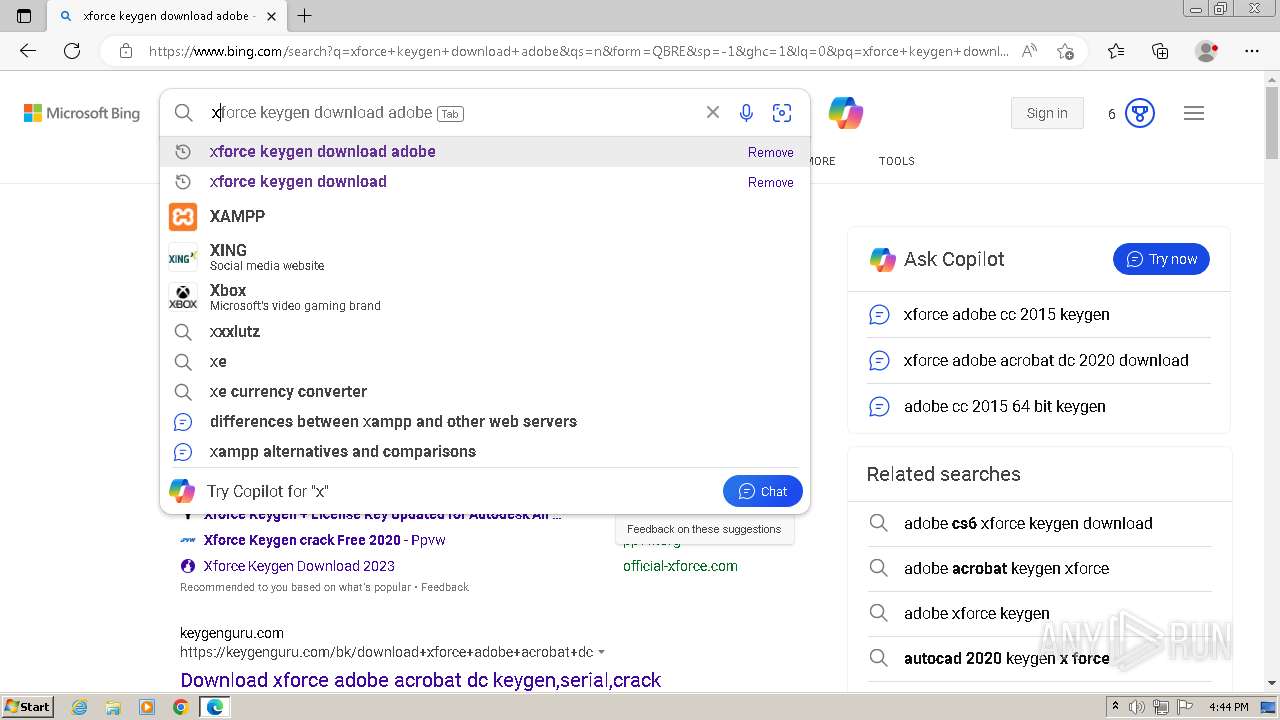Click the Chat button for Copilot
This screenshot has width=1280, height=720.
click(762, 491)
